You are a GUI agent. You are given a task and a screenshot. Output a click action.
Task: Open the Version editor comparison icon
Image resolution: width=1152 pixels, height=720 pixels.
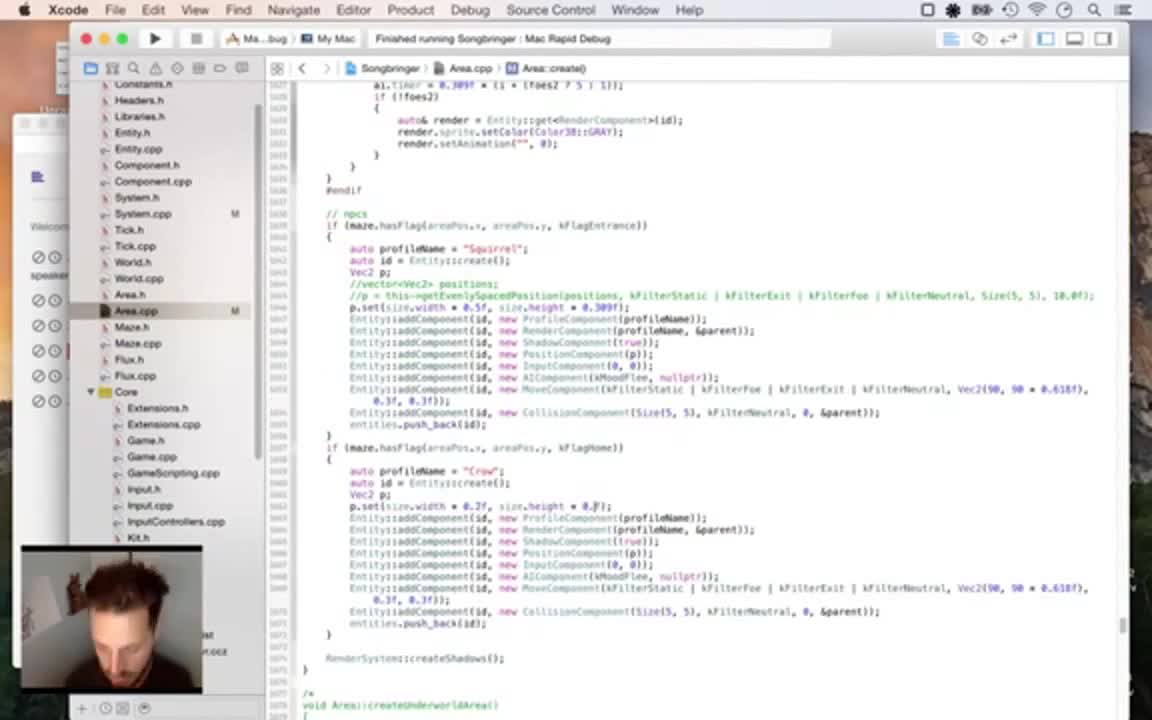pyautogui.click(x=1006, y=38)
